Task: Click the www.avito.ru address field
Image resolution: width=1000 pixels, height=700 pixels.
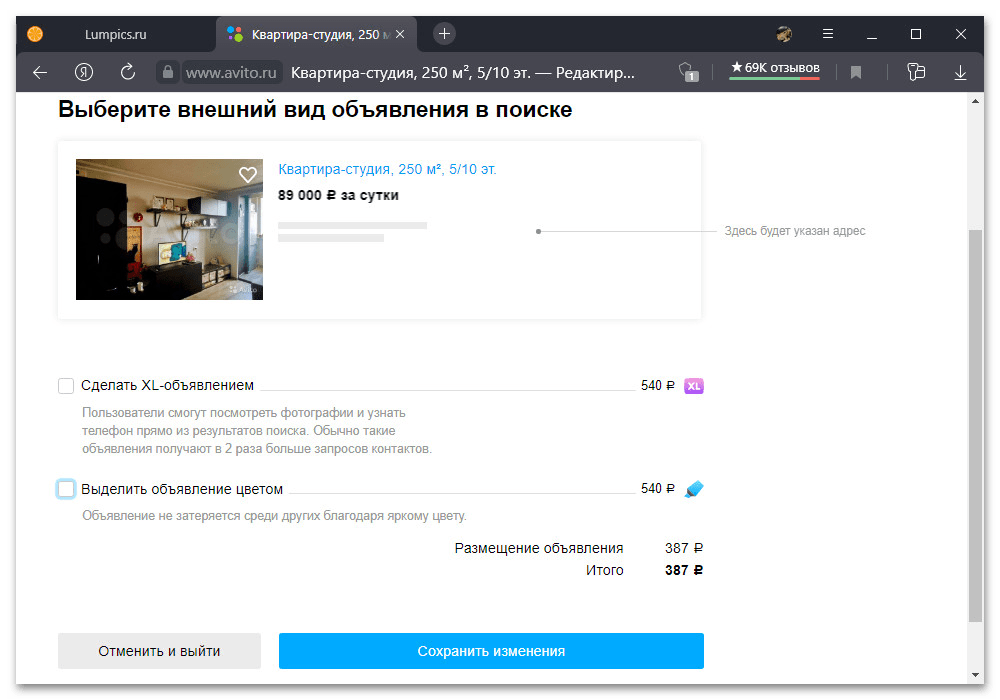Action: tap(231, 73)
